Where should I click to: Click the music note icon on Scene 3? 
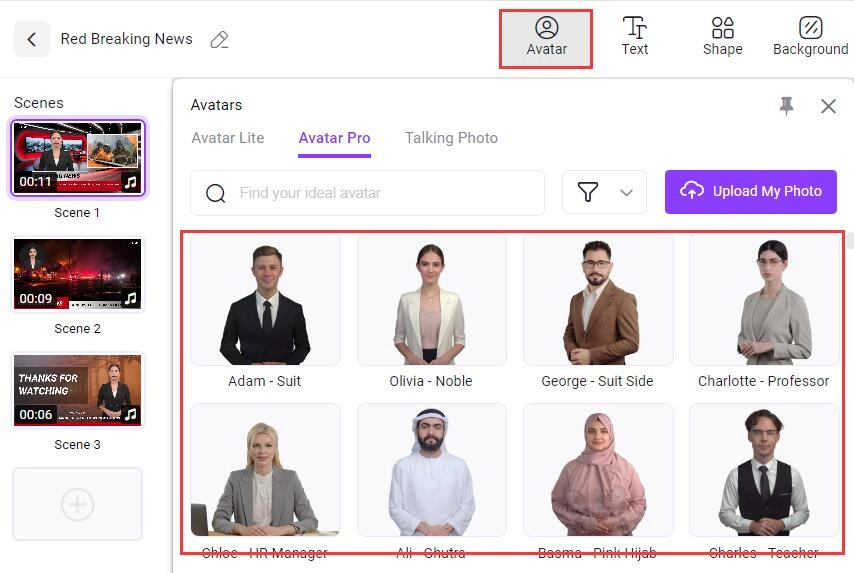(x=130, y=414)
